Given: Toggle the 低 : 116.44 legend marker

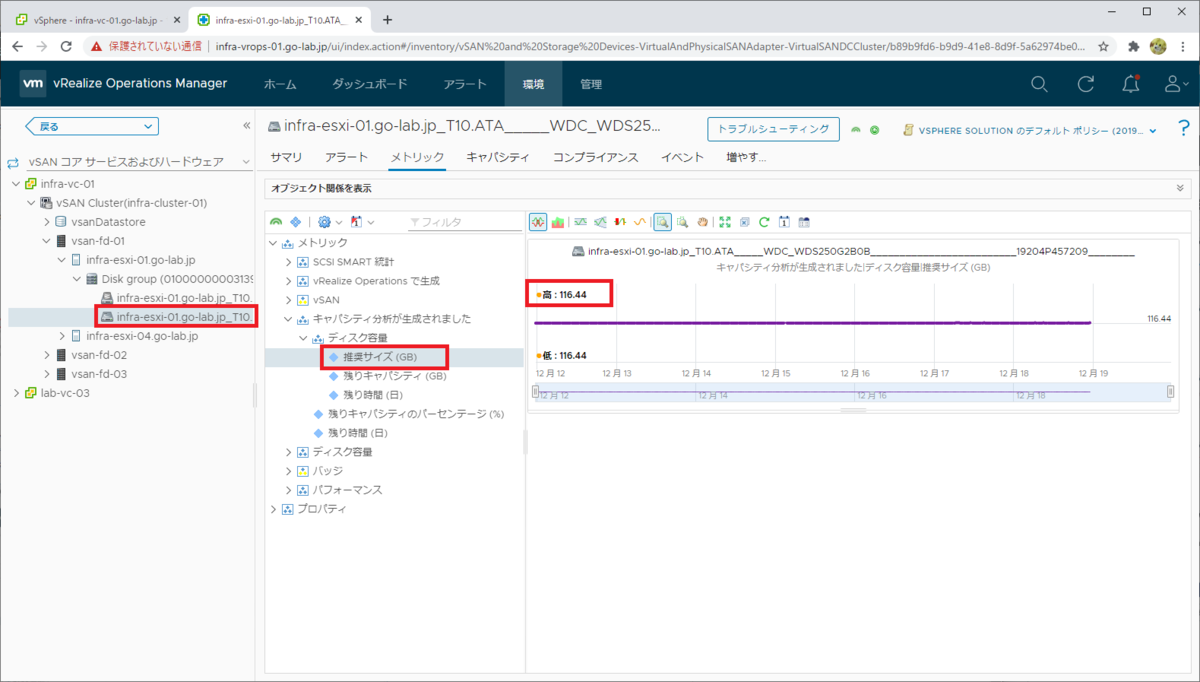Looking at the screenshot, I should (539, 355).
